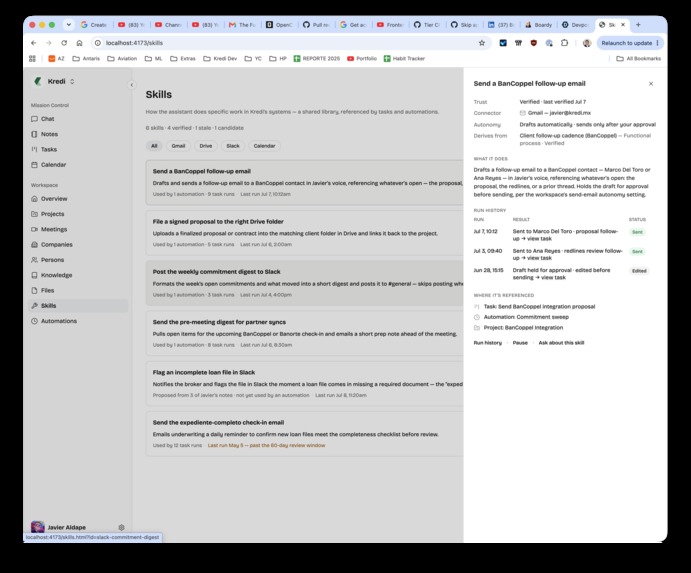This screenshot has width=691, height=573.
Task: Open 'Send the expediente-completo check-in email' skill
Action: point(305,434)
